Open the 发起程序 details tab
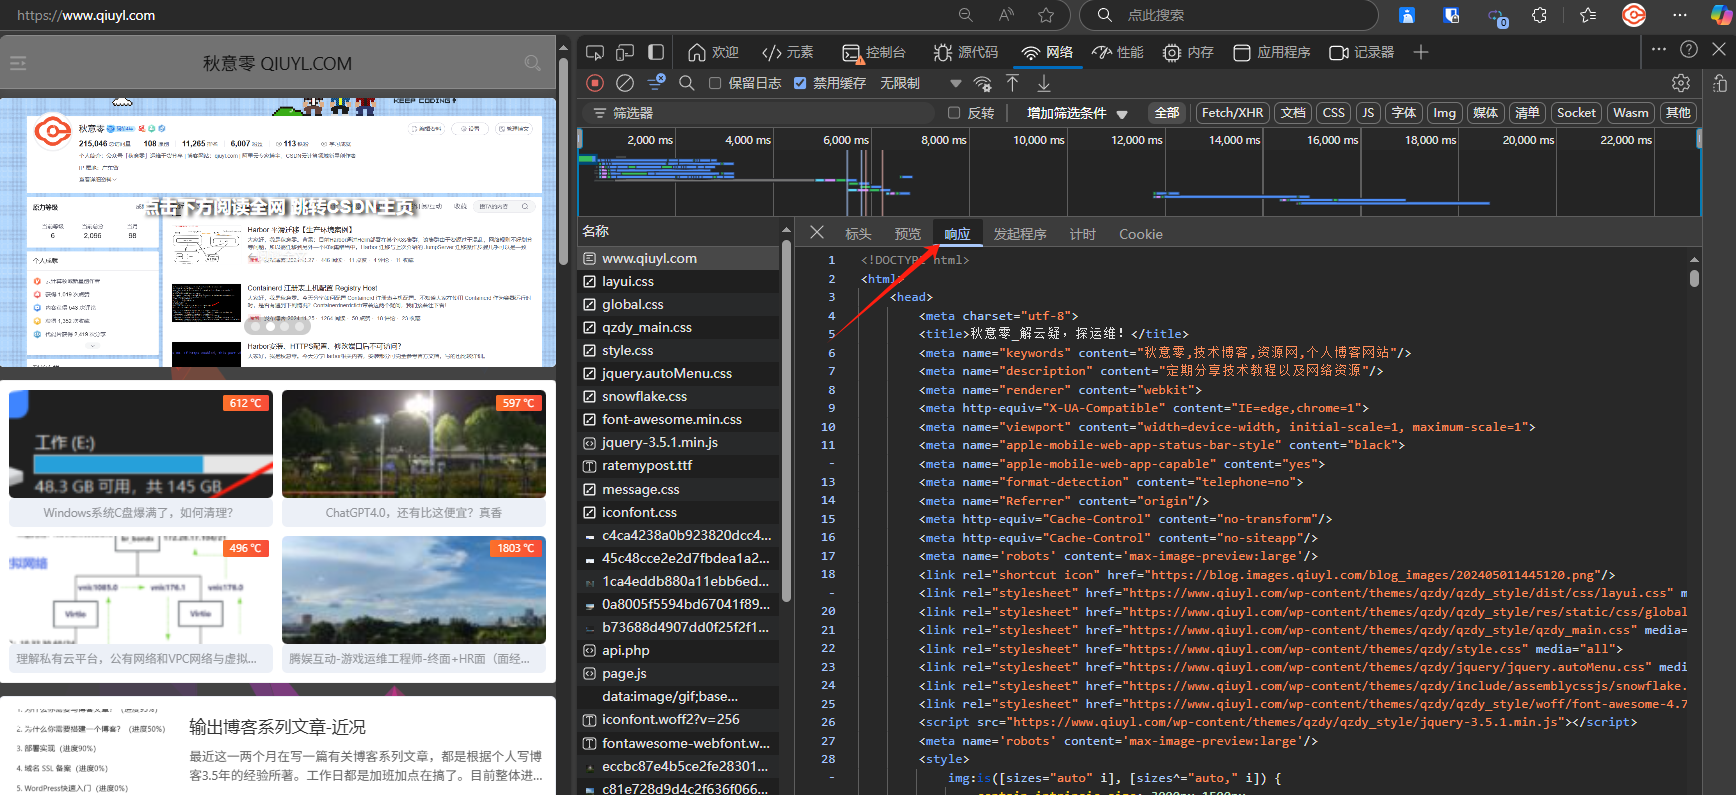 1020,234
